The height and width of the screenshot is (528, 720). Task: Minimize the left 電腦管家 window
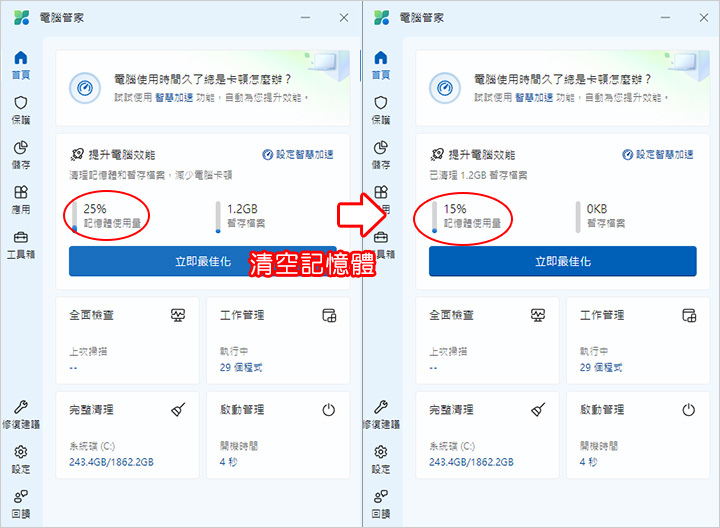pos(305,18)
